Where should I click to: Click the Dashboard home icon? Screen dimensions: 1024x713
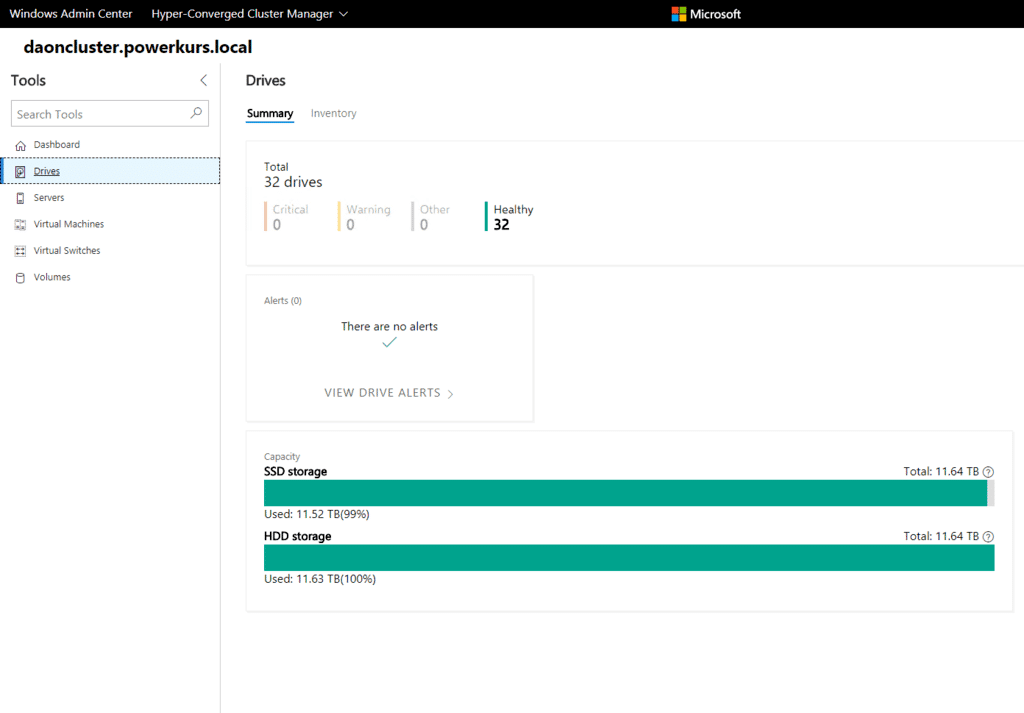[x=20, y=145]
